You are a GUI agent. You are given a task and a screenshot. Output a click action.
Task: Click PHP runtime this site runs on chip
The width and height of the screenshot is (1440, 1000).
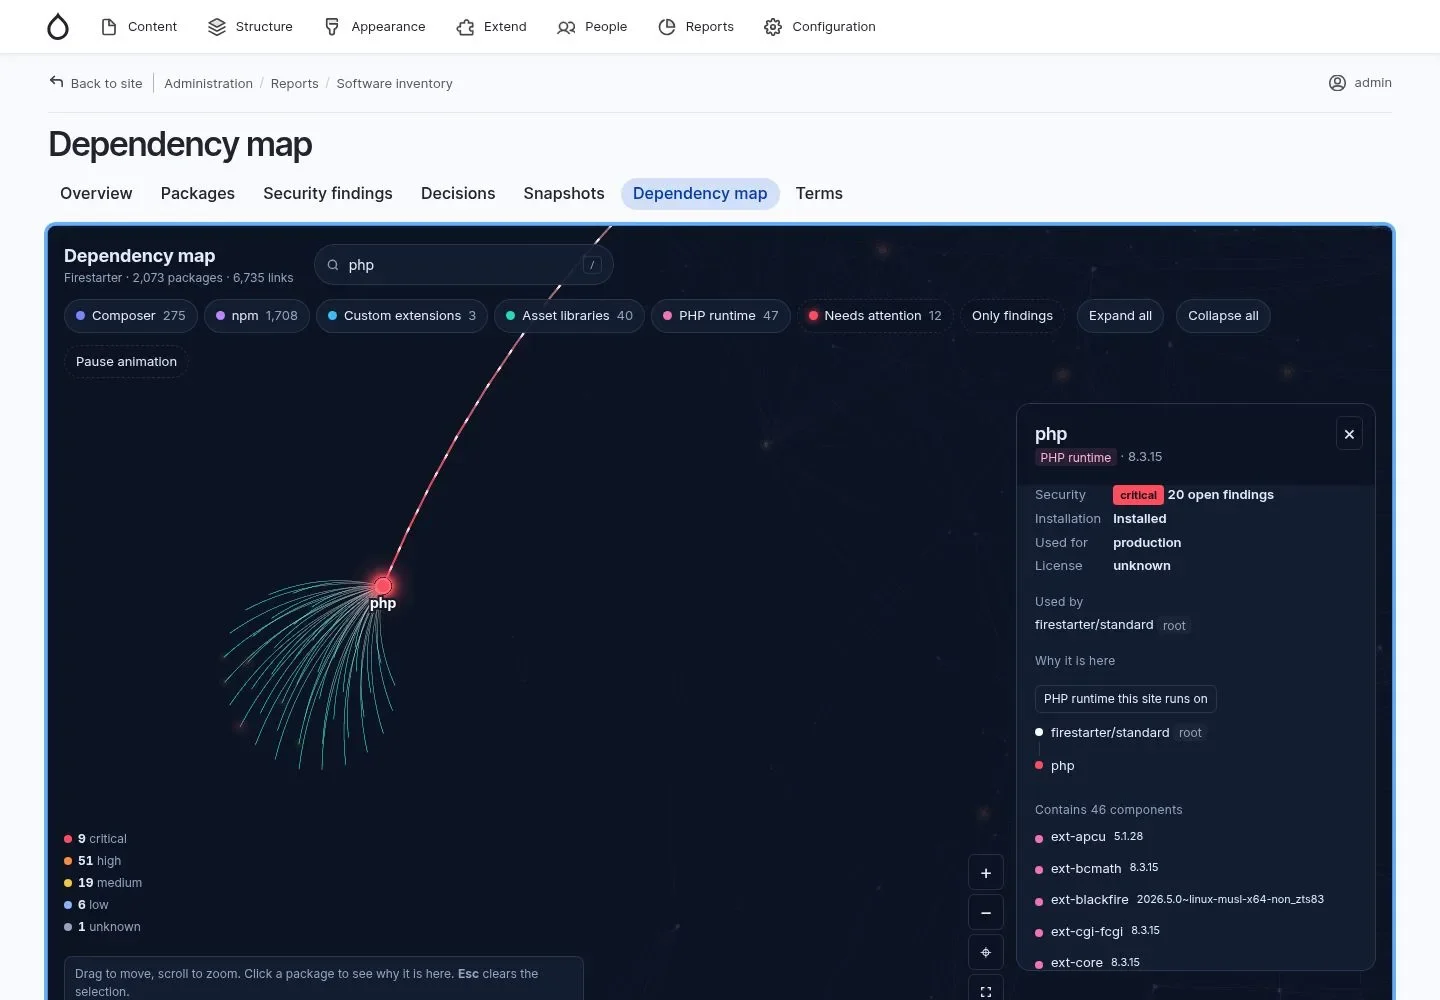(x=1125, y=699)
